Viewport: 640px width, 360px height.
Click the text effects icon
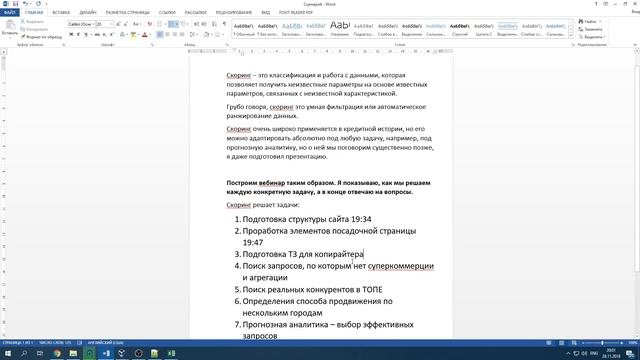(122, 34)
